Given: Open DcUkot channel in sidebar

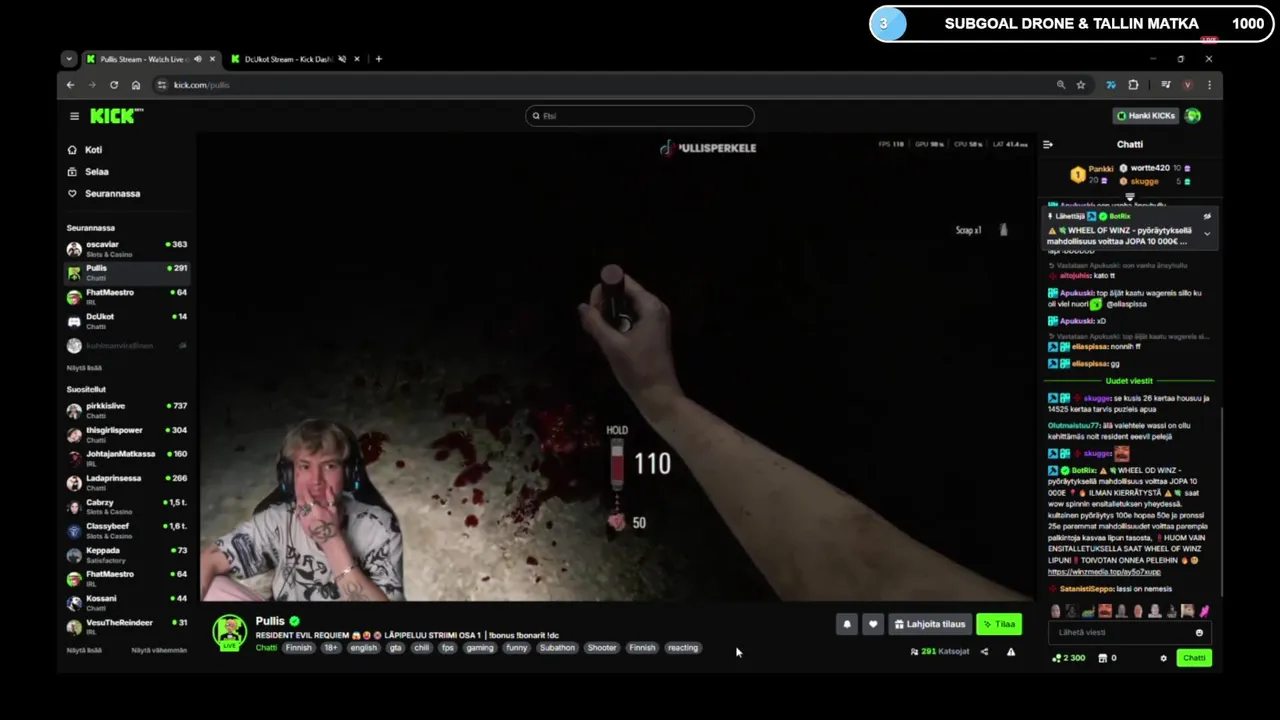Looking at the screenshot, I should [127, 321].
